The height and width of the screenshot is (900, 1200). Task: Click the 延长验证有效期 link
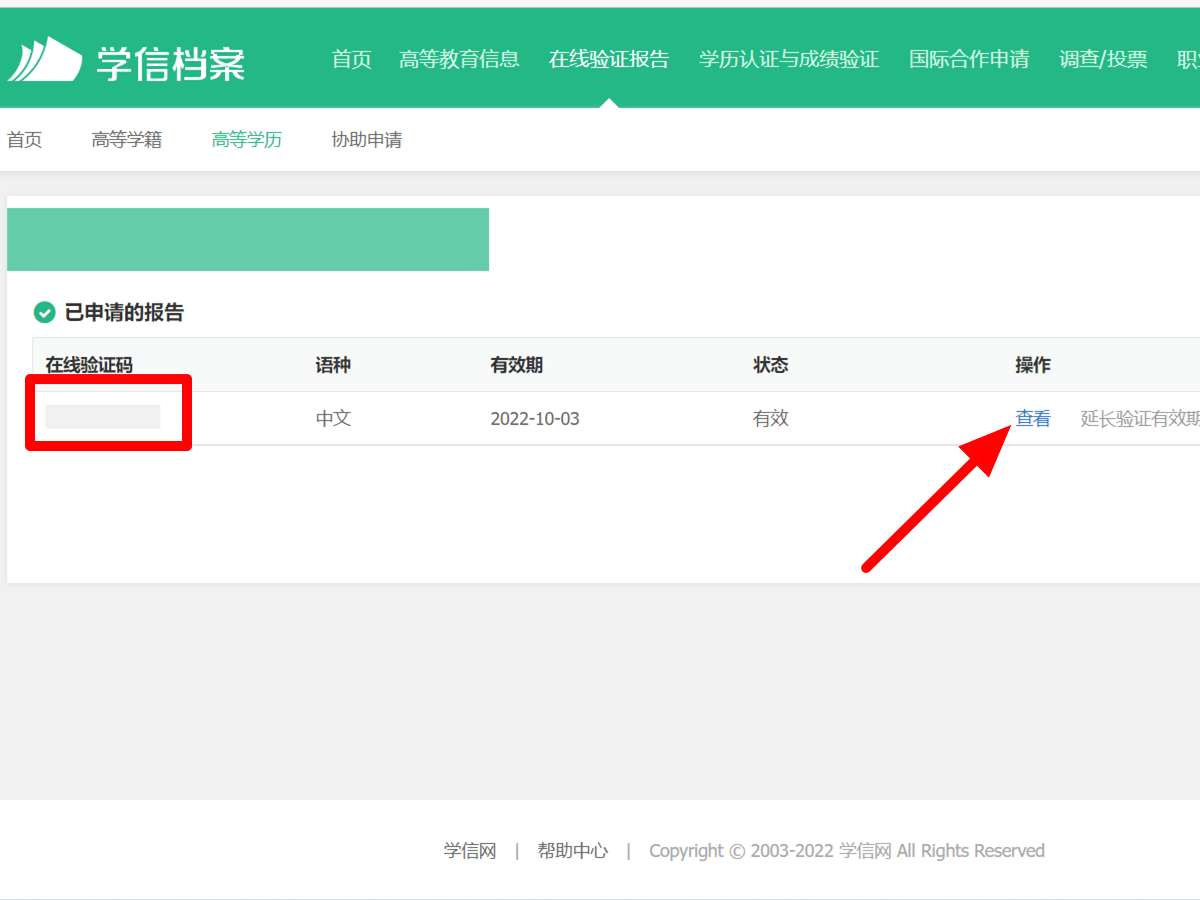tap(1140, 418)
